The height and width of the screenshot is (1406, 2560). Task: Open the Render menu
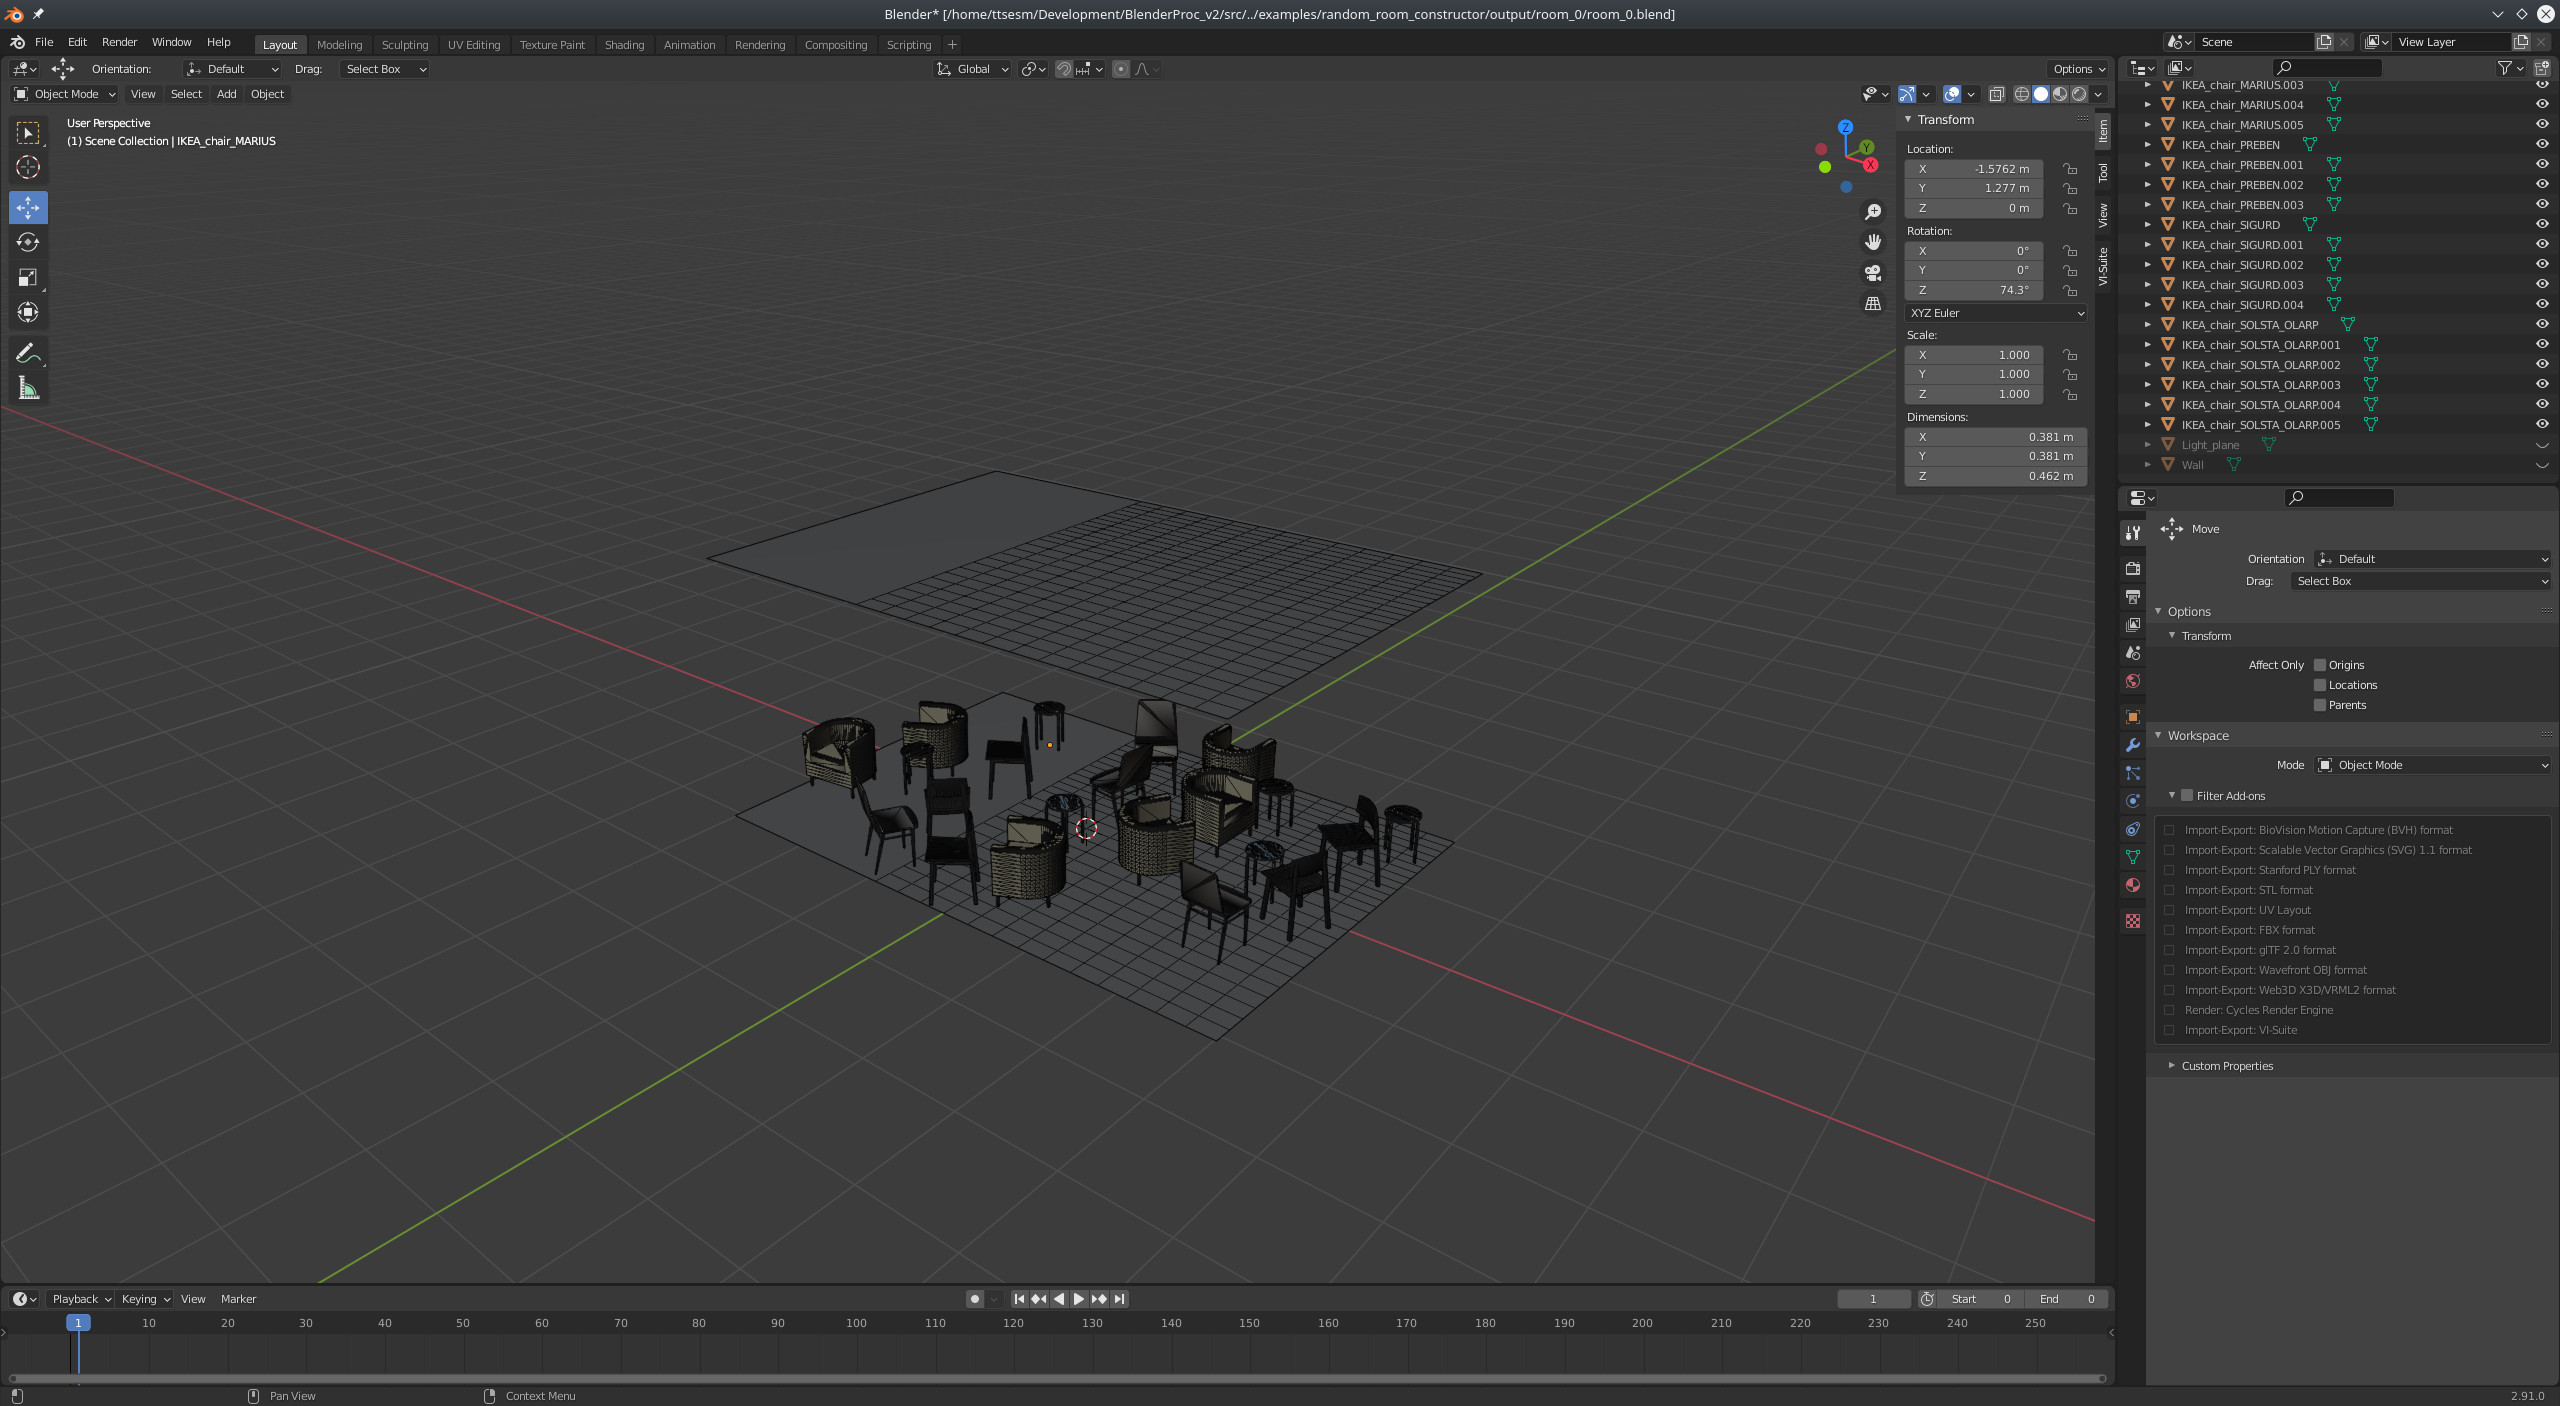tap(119, 42)
